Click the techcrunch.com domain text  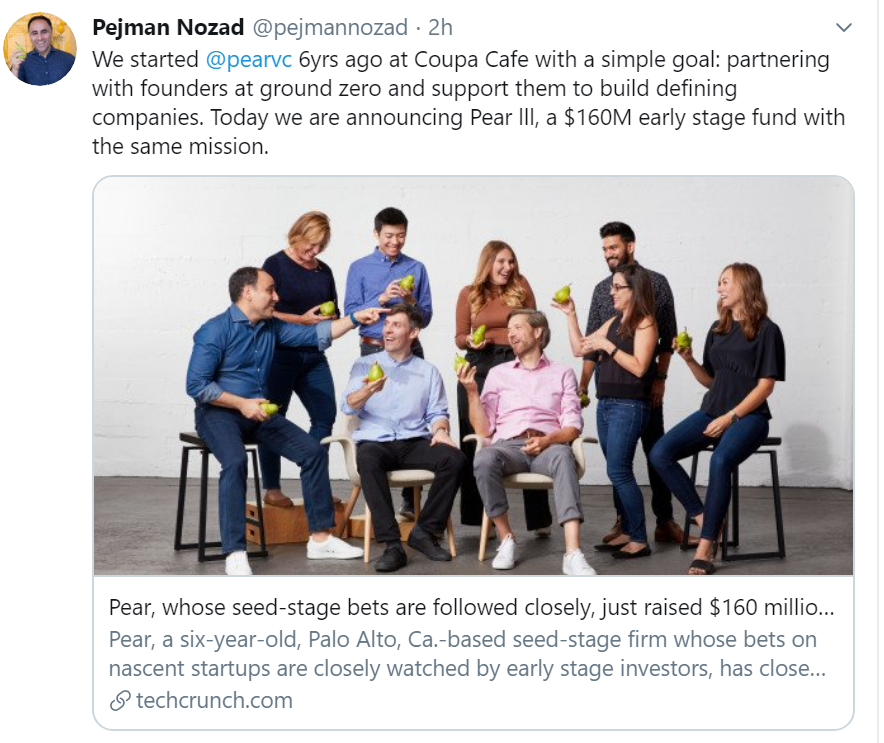pyautogui.click(x=215, y=700)
